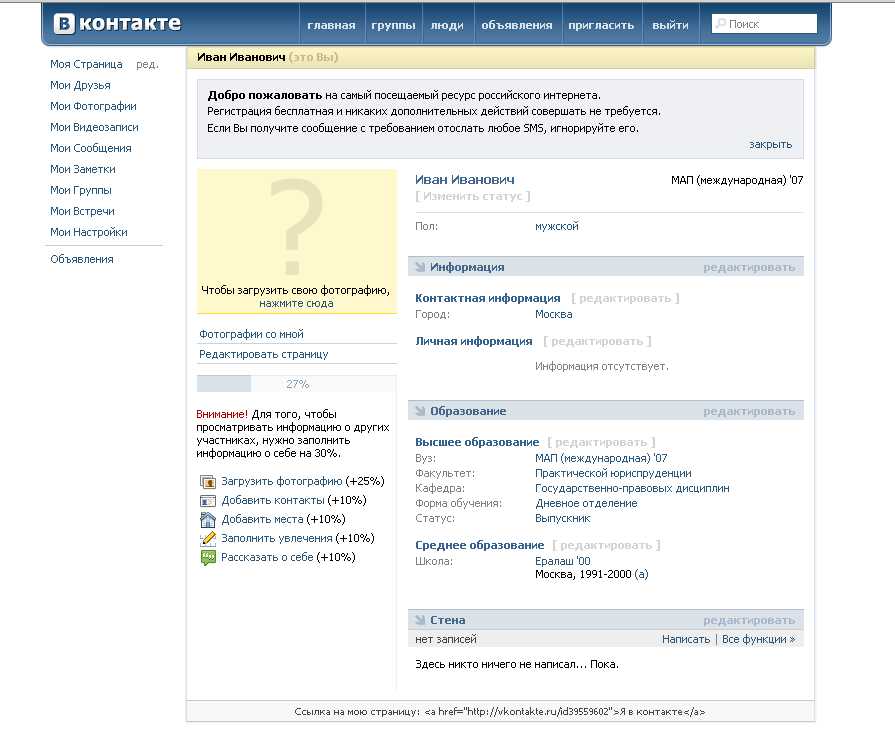Open Мои Друзья
The height and width of the screenshot is (732, 895).
[x=80, y=85]
